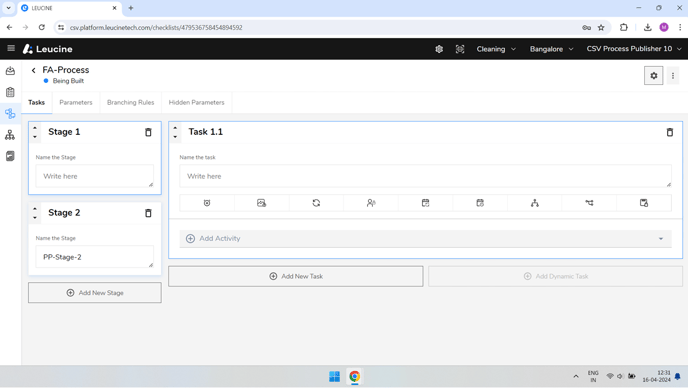Open the Cleaning use case dropdown
Image resolution: width=688 pixels, height=388 pixels.
pyautogui.click(x=496, y=49)
